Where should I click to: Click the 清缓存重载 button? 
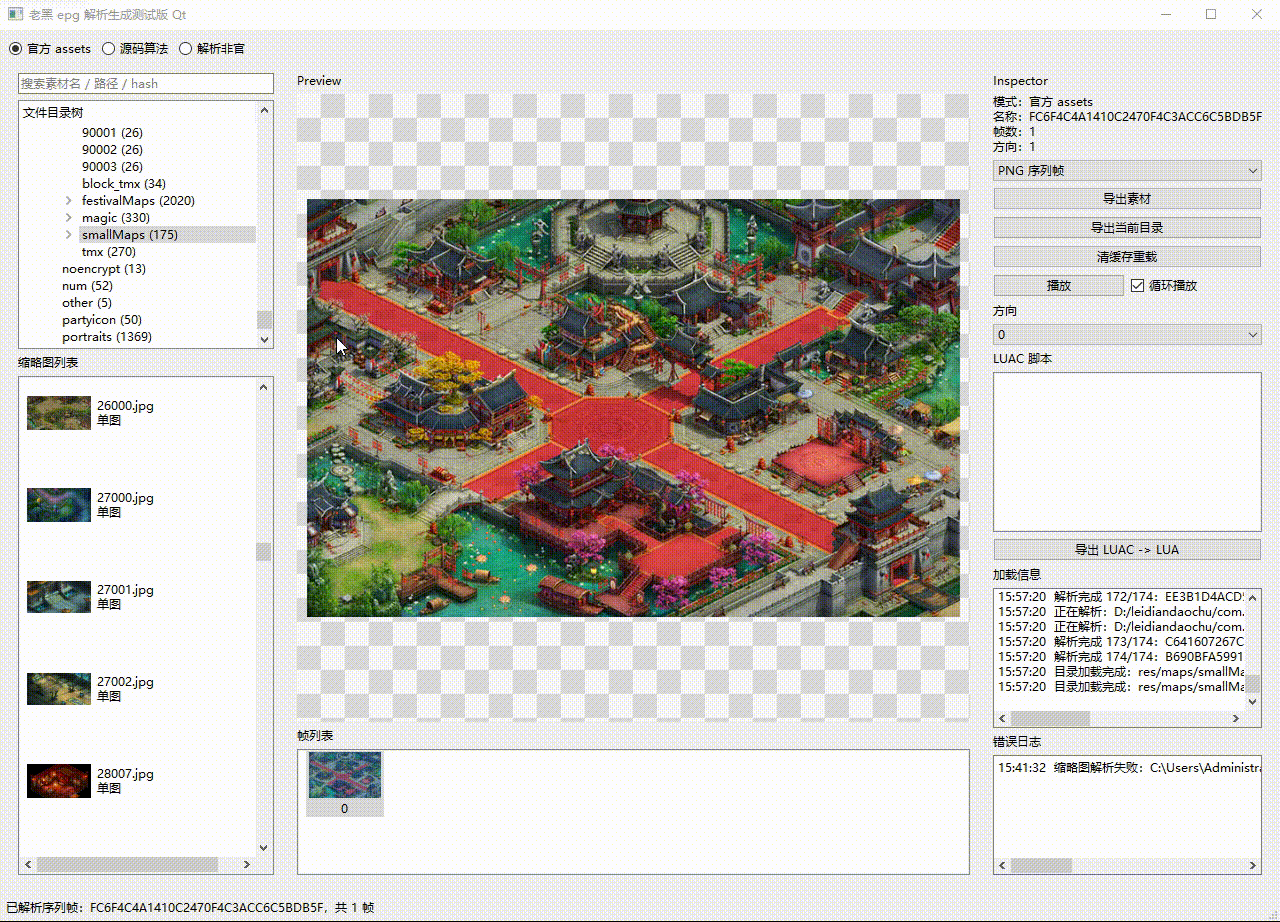pos(1127,257)
